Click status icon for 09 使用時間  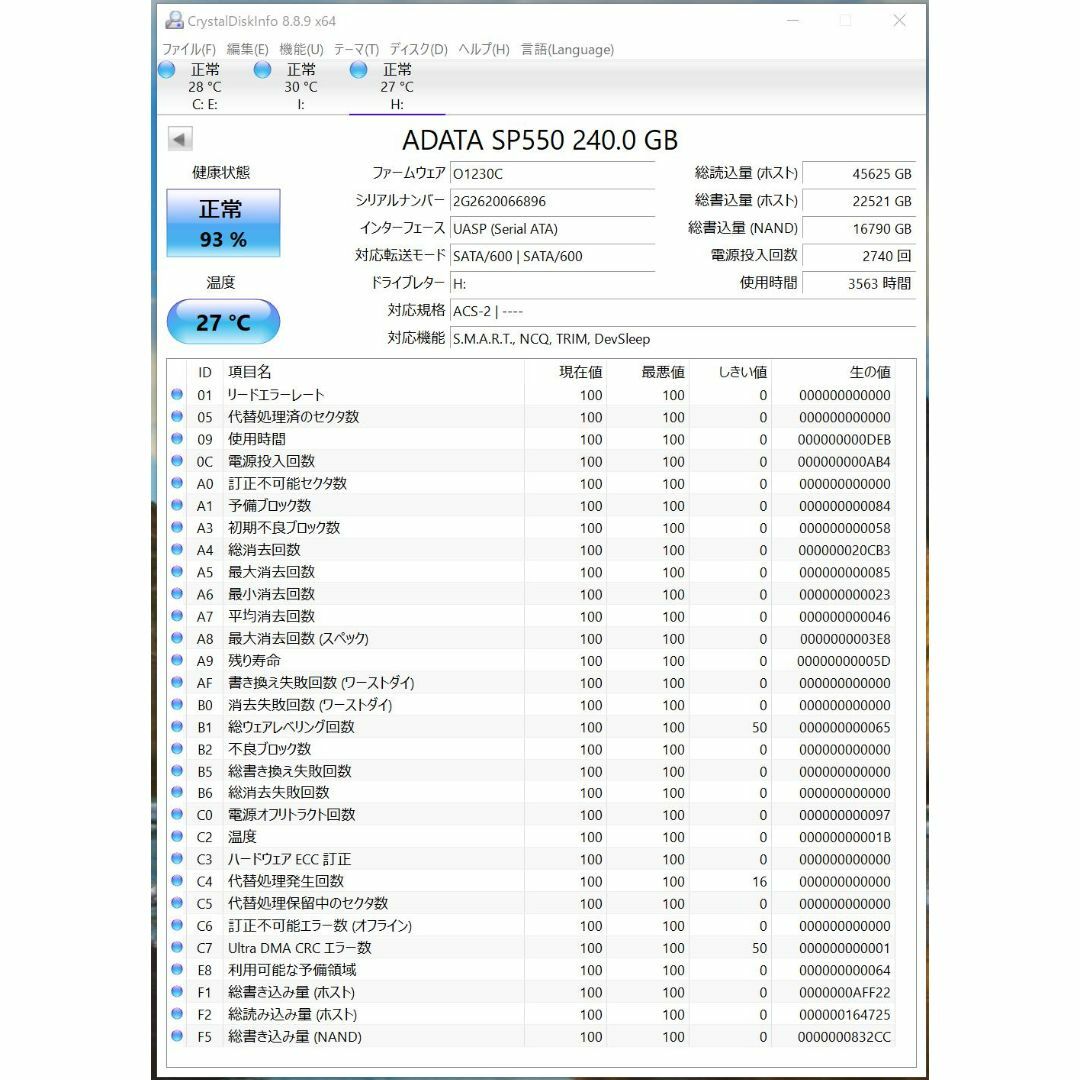(x=177, y=439)
